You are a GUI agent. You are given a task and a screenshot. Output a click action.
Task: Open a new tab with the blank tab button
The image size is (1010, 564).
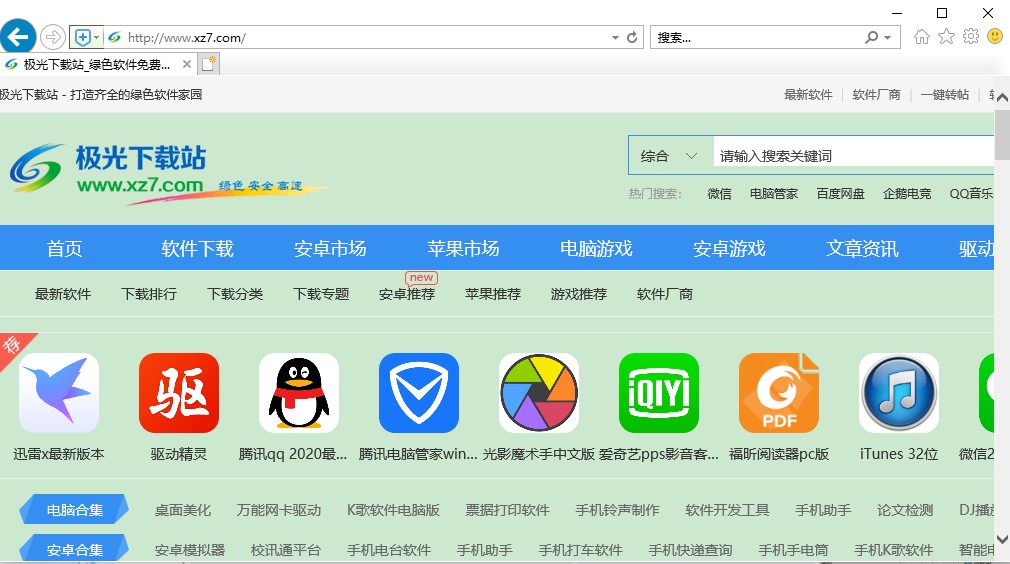[x=209, y=64]
